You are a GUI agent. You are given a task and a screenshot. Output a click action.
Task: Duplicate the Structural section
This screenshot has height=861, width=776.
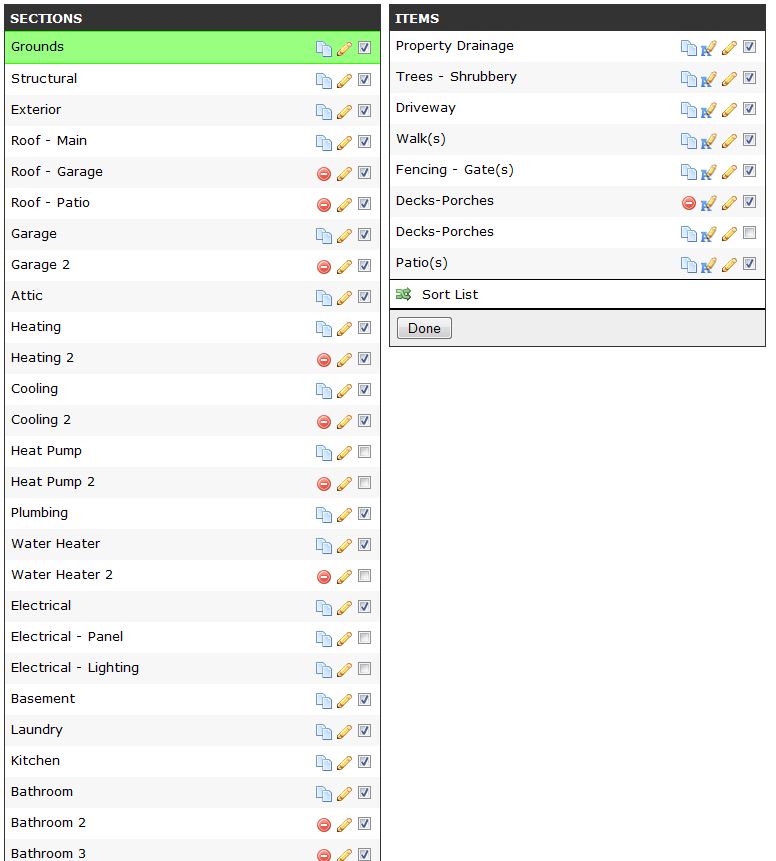point(323,81)
